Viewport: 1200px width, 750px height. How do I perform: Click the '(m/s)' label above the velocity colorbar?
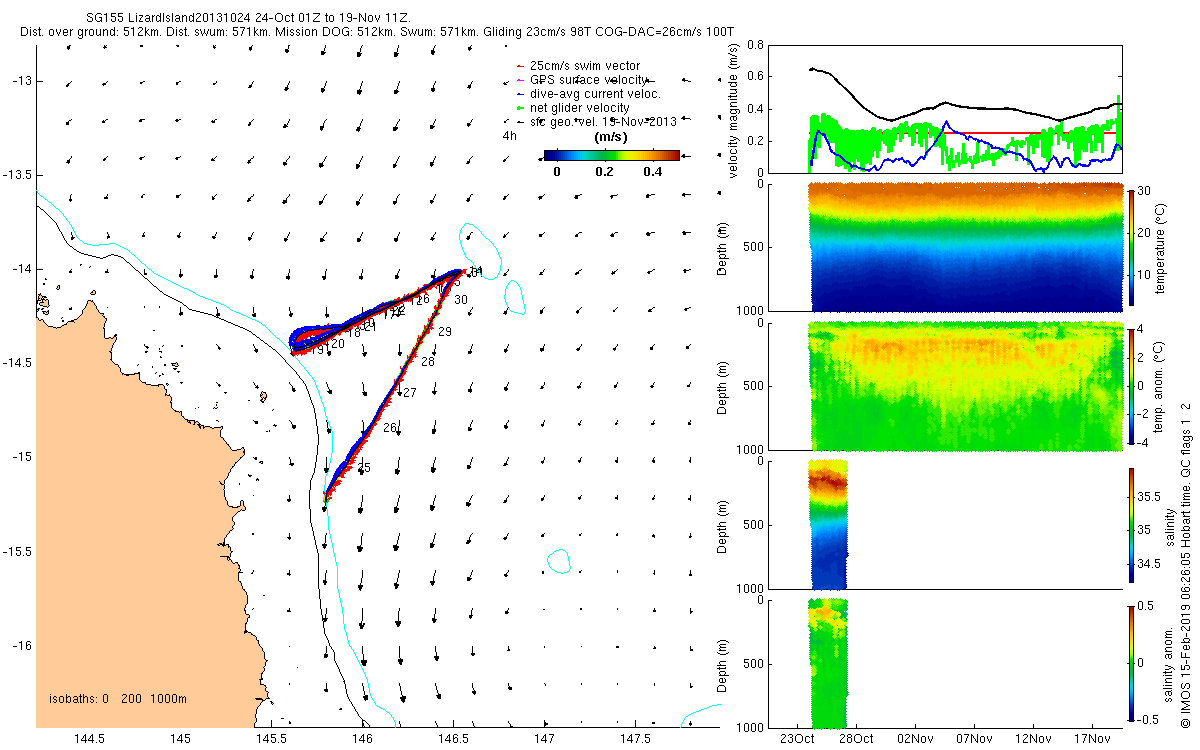pos(611,137)
